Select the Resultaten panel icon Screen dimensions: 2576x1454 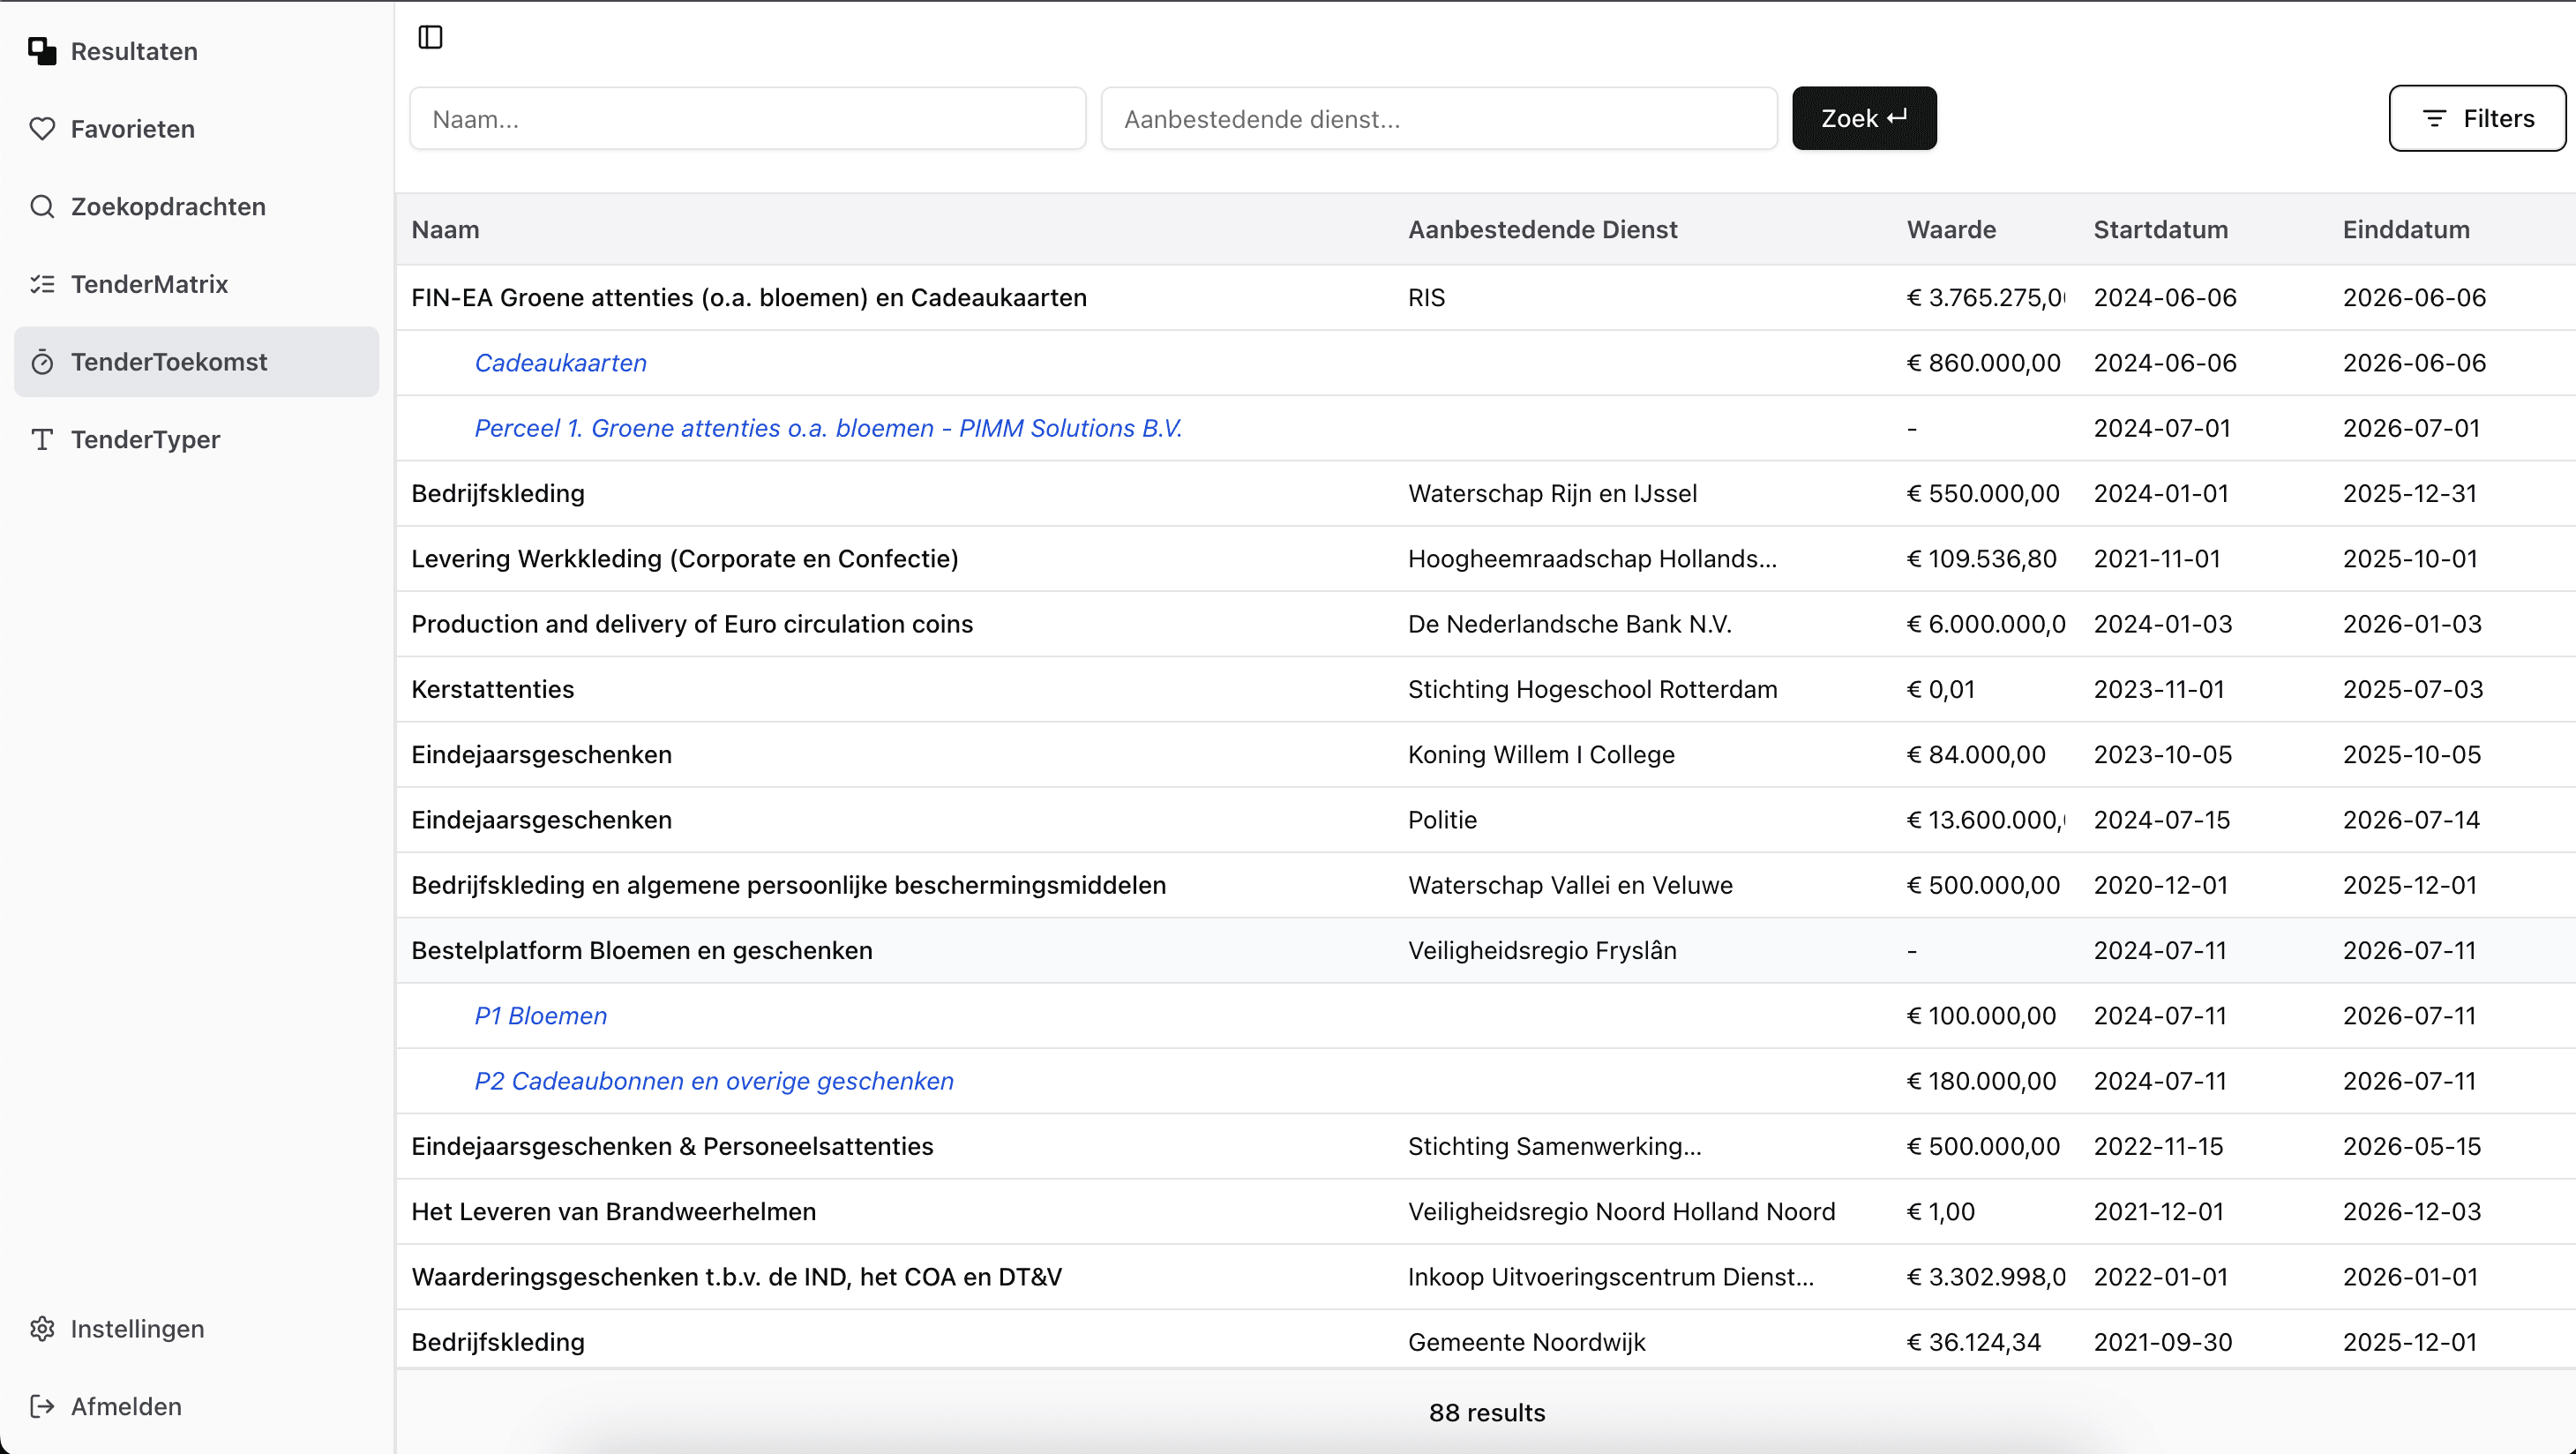(x=42, y=50)
